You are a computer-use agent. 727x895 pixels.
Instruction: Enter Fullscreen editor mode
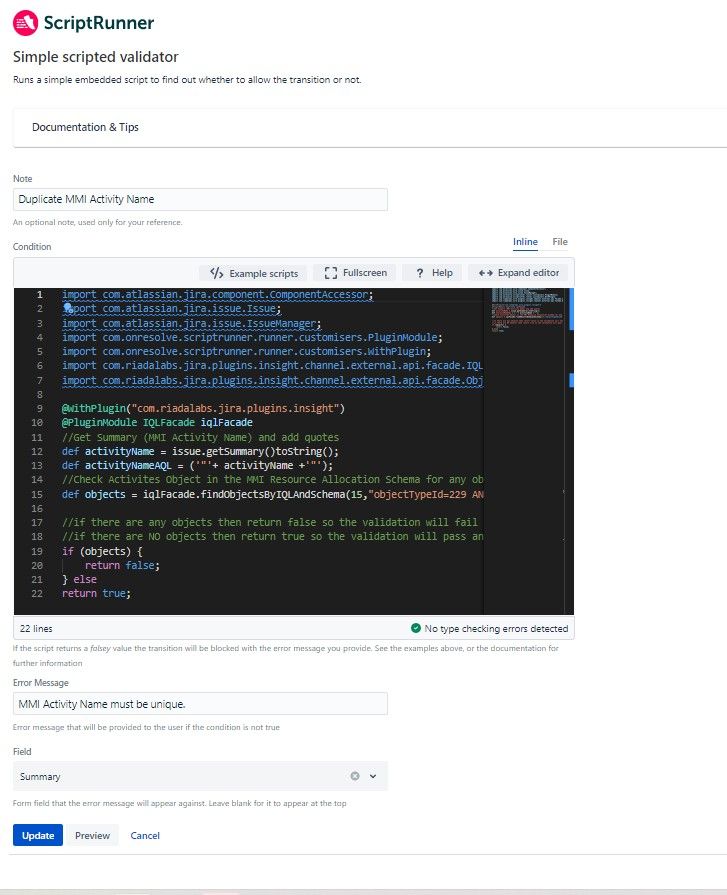[355, 273]
